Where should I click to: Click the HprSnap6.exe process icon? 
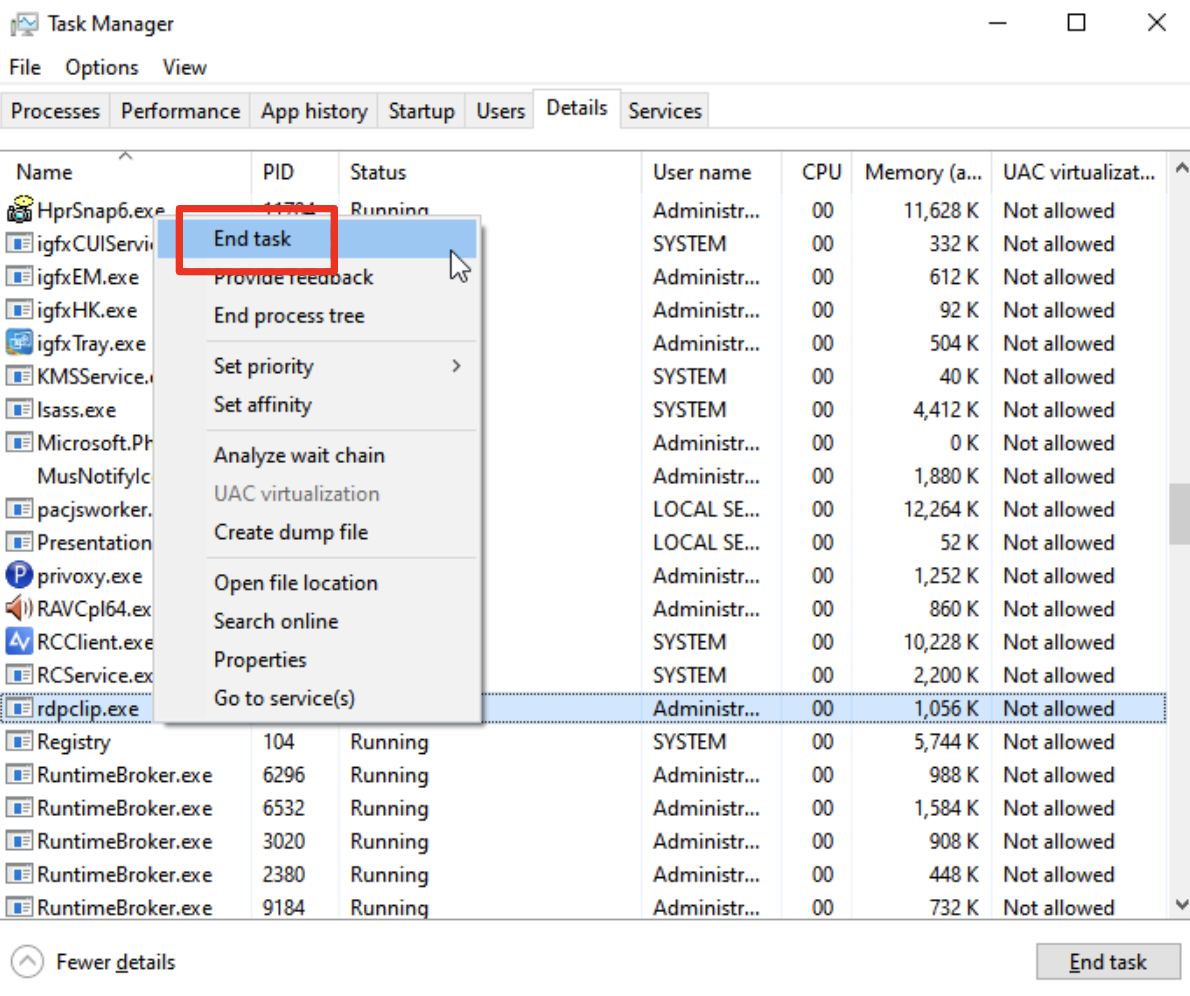(19, 210)
